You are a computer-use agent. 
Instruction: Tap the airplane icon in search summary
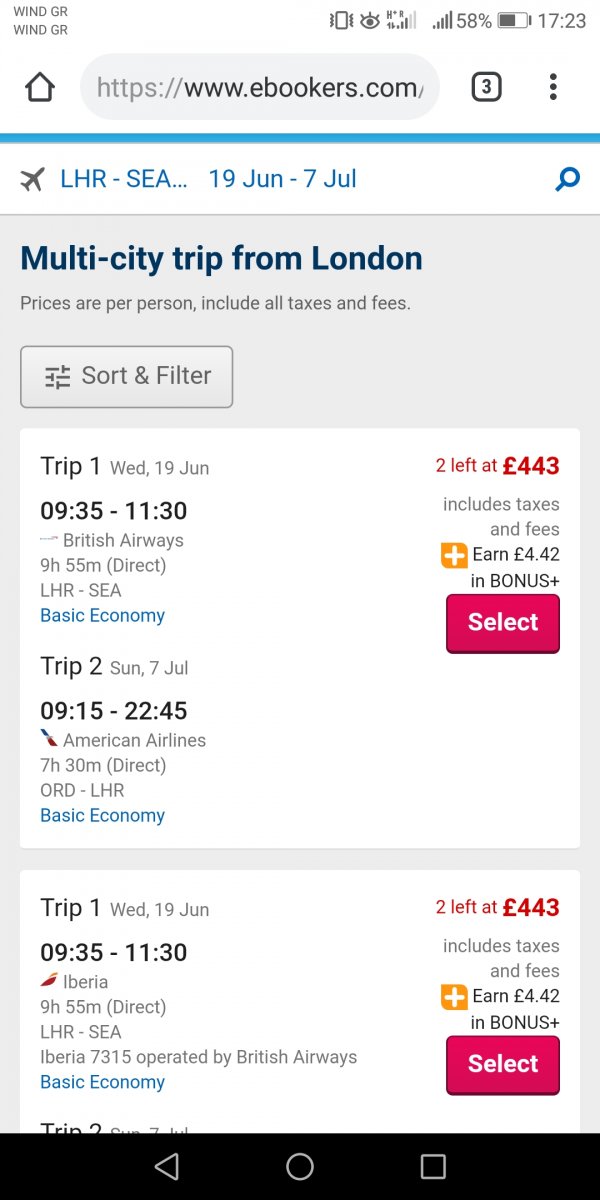point(33,180)
